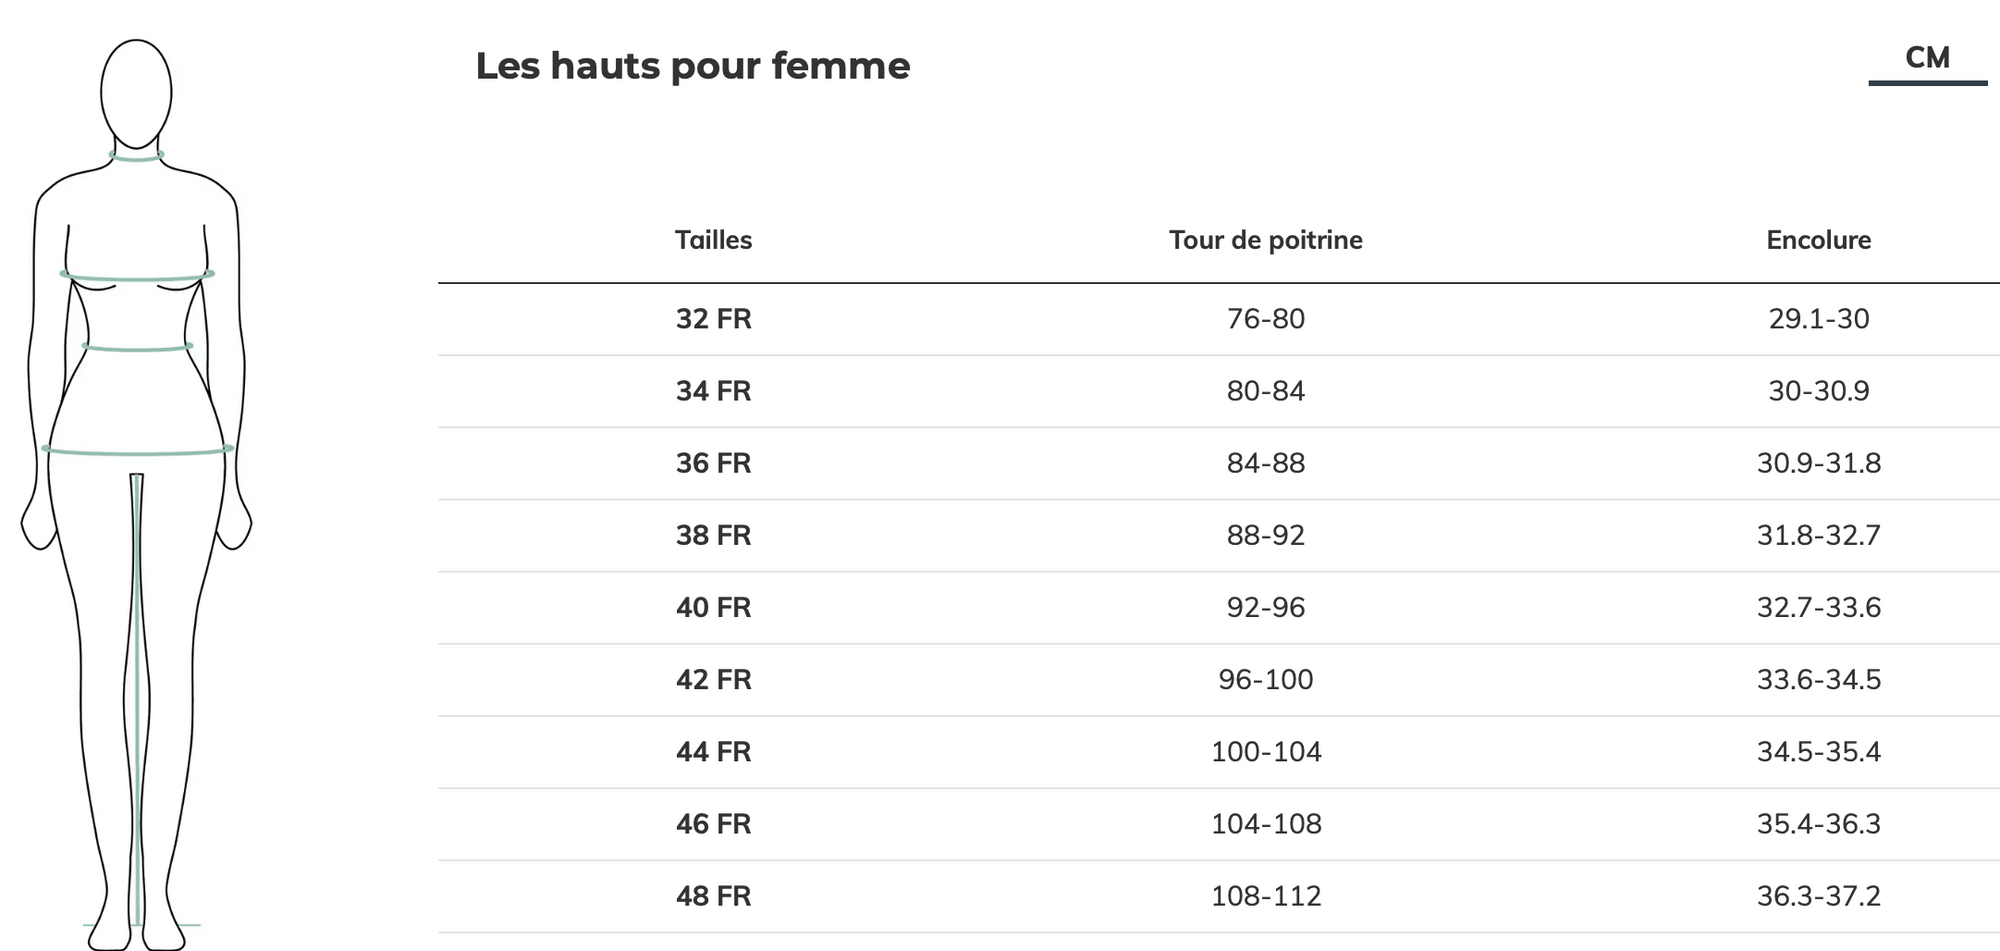Click the Tailles column header
Screen dimensions: 2000x951
[713, 240]
